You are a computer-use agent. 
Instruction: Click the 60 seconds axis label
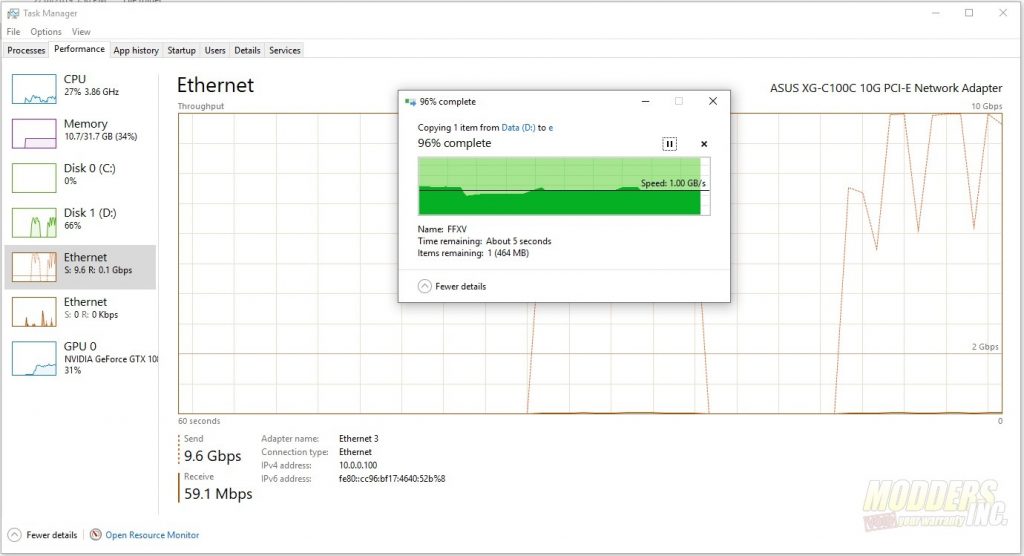point(199,421)
